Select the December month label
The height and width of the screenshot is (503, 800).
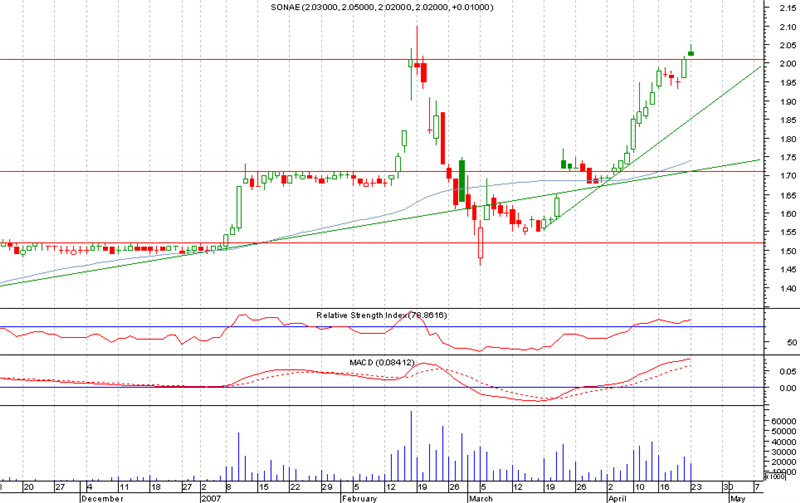pyautogui.click(x=103, y=498)
